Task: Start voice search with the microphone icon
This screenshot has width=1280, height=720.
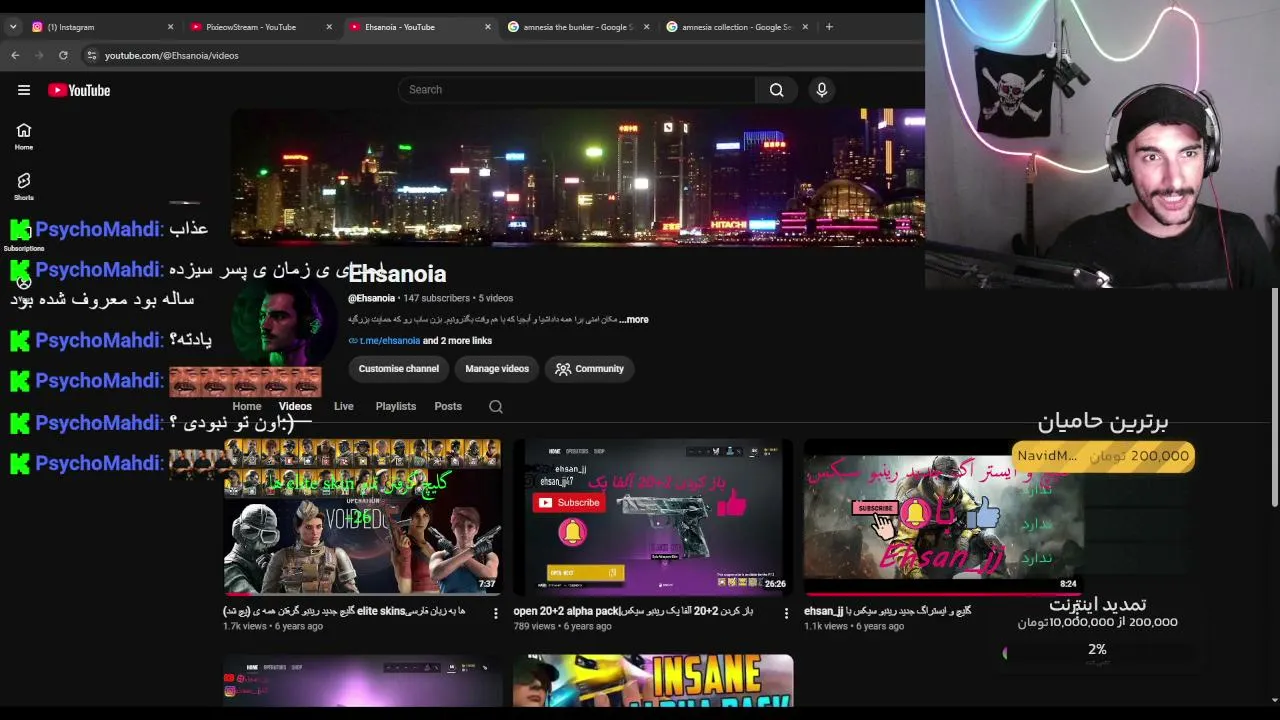Action: tap(822, 90)
